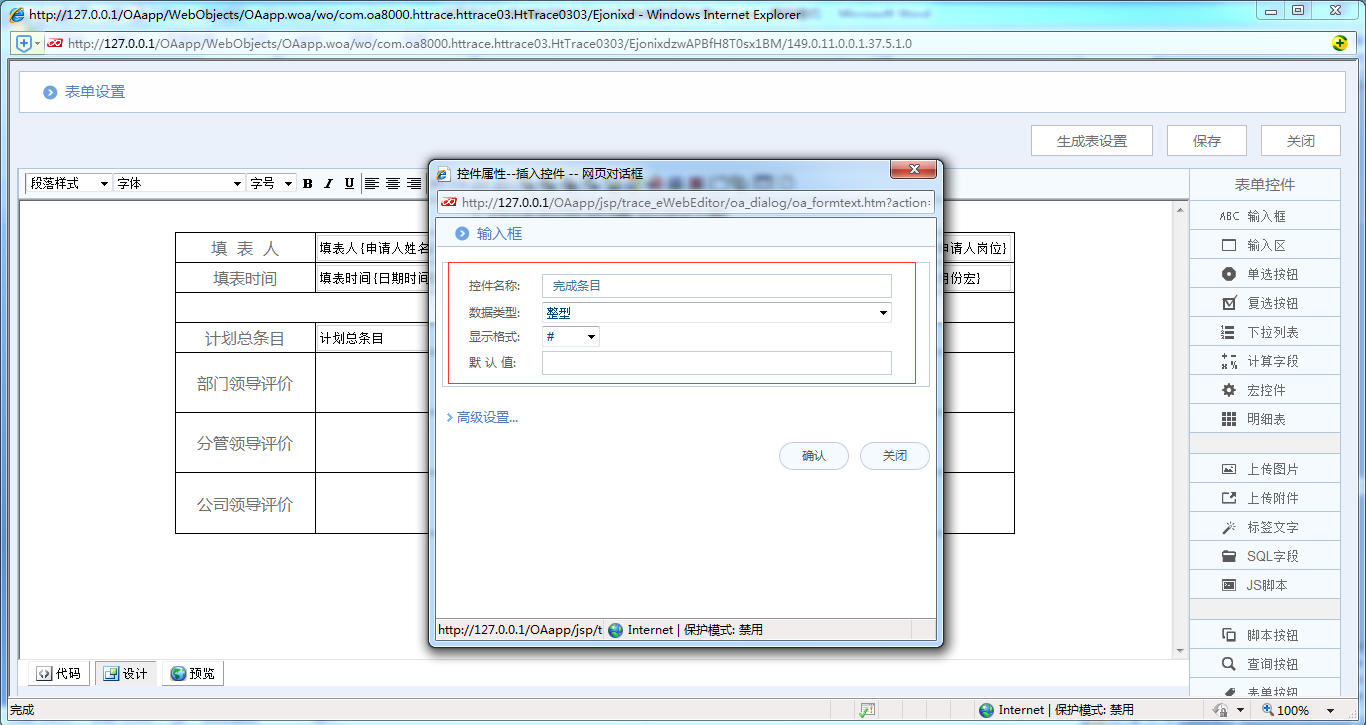Confirm the dialog with the 确认 button
The image size is (1366, 725).
pos(813,455)
